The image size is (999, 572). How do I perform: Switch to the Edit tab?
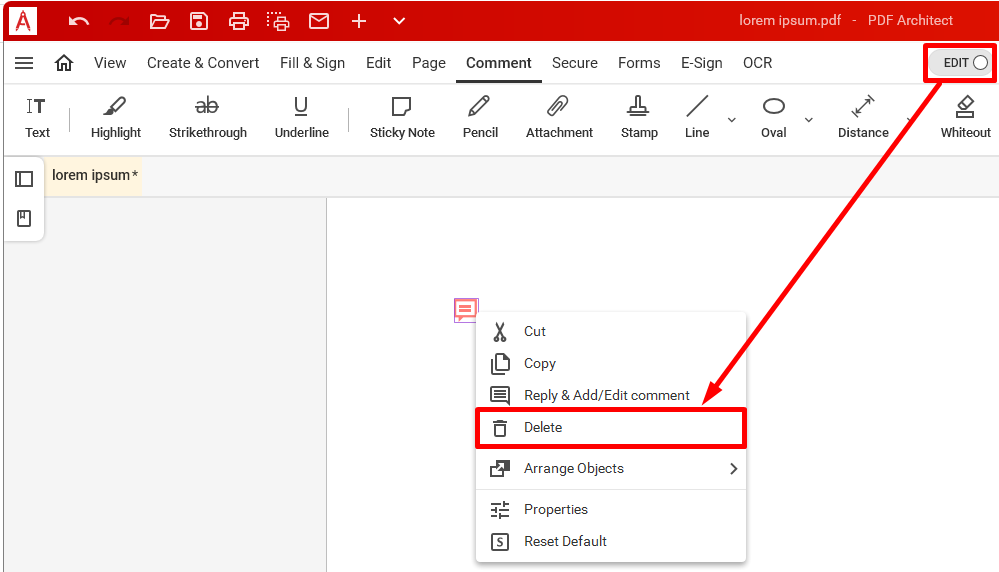378,63
